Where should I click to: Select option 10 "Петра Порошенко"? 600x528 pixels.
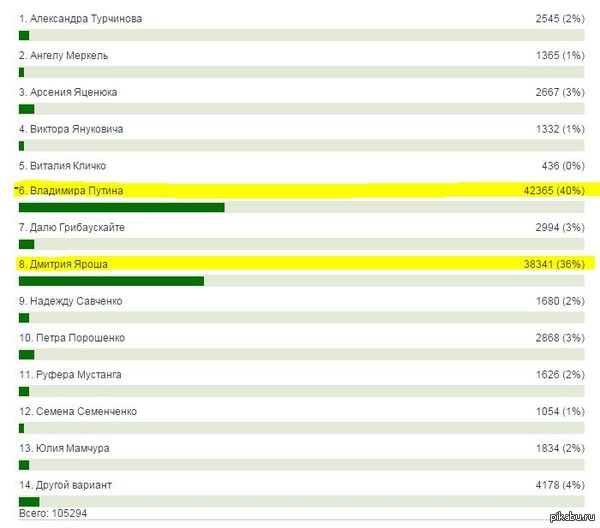coord(71,338)
